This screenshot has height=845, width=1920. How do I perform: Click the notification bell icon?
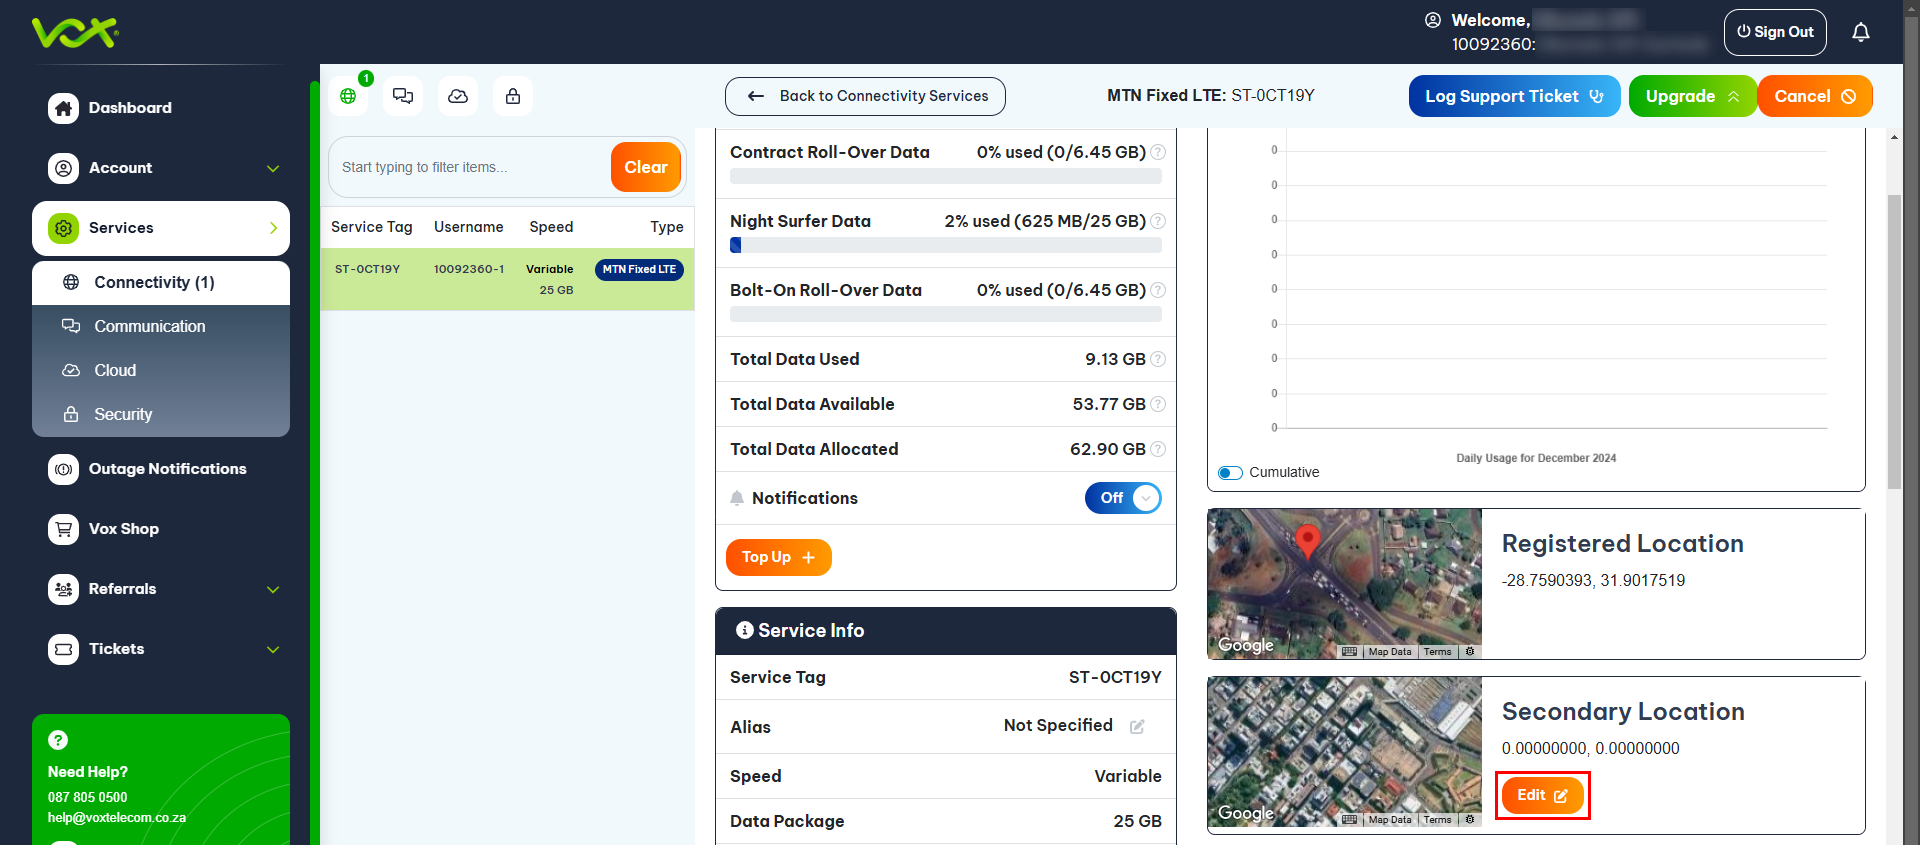[1860, 32]
